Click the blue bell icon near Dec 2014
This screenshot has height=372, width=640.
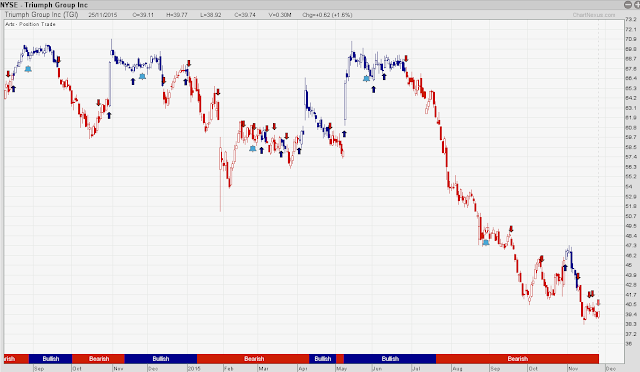(x=142, y=76)
